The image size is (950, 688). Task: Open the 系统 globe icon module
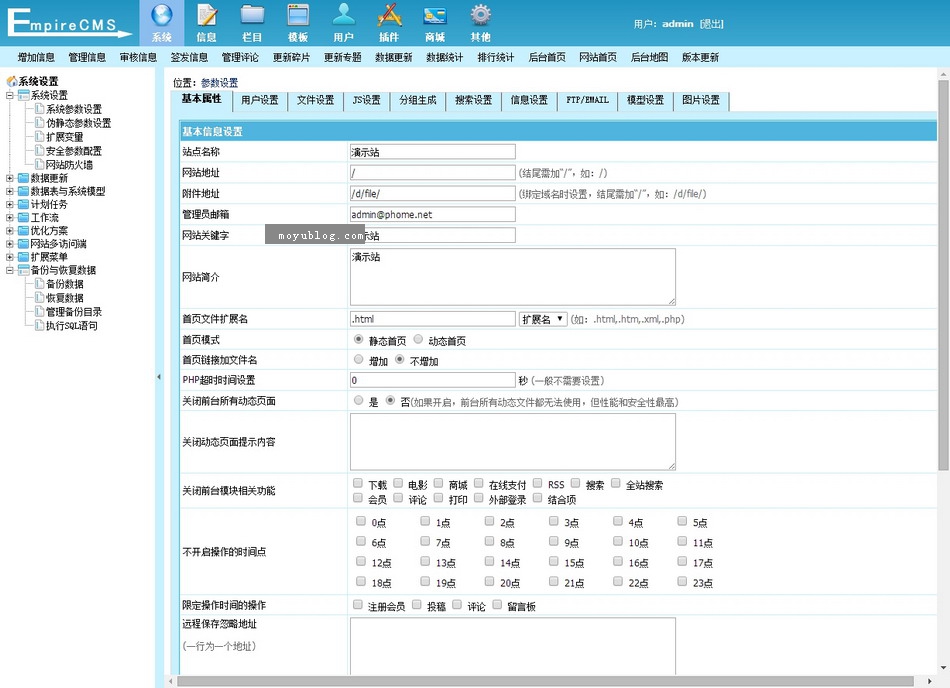point(161,23)
